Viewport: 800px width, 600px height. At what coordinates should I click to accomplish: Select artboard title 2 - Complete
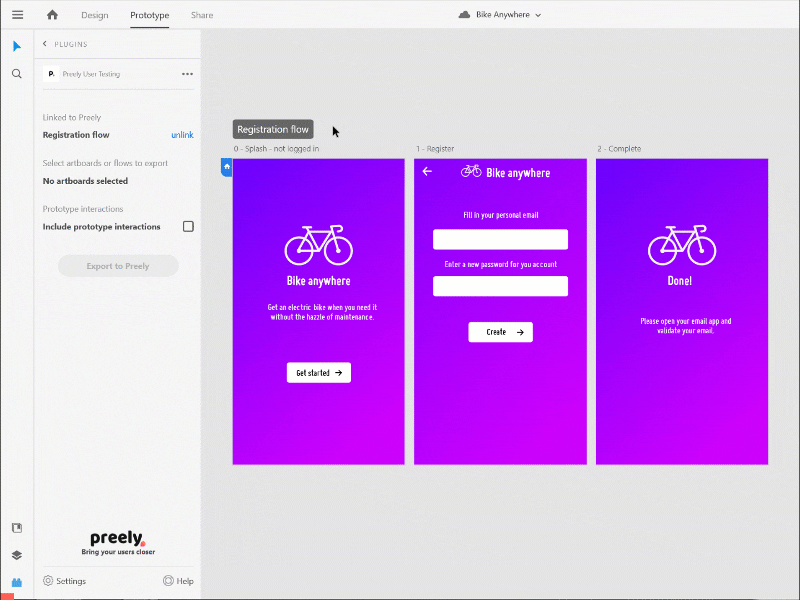pyautogui.click(x=619, y=148)
